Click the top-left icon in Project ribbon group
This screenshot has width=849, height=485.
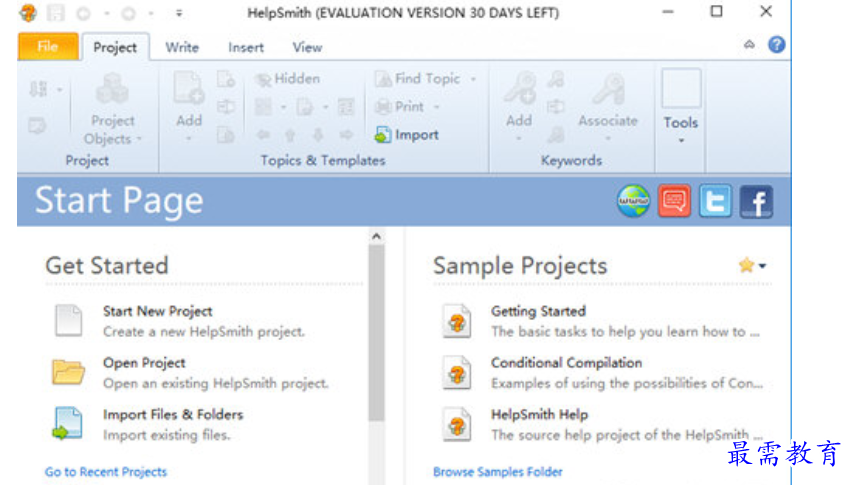pyautogui.click(x=38, y=89)
